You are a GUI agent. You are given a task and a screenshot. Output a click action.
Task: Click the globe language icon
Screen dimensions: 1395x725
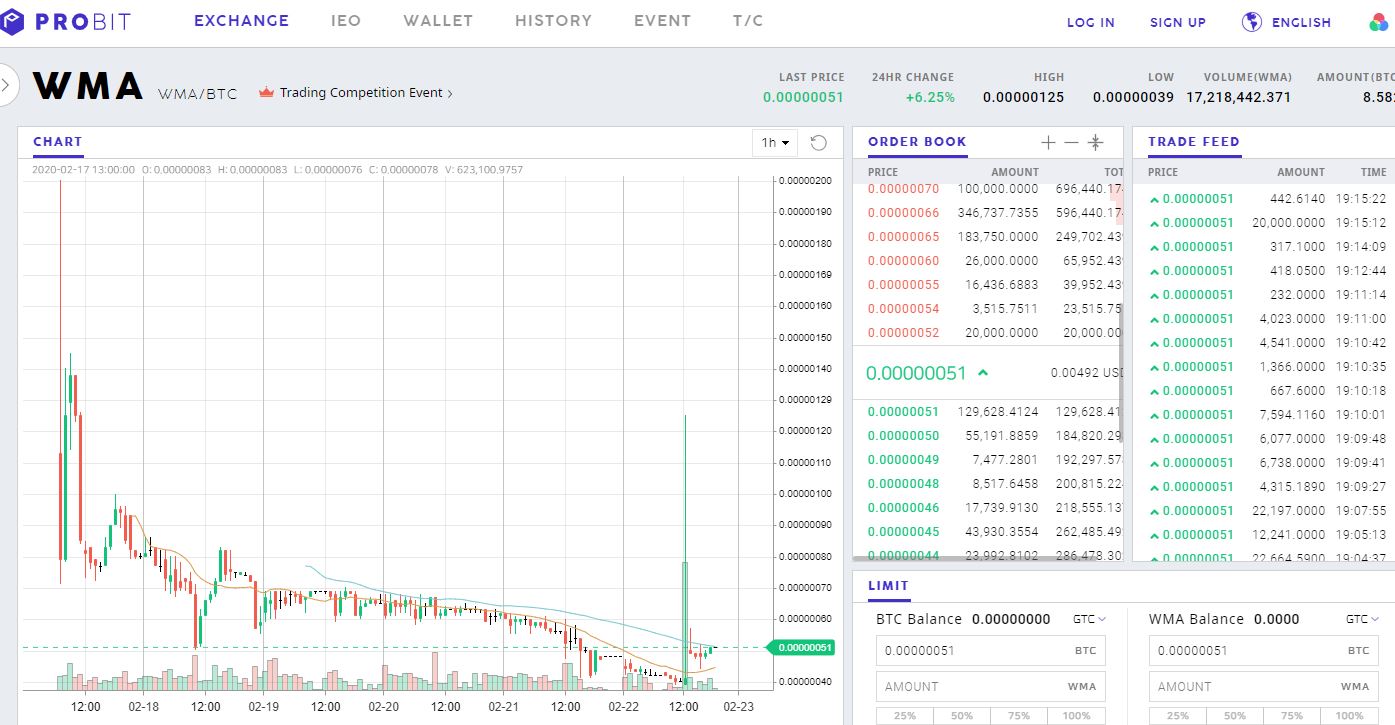[x=1252, y=21]
